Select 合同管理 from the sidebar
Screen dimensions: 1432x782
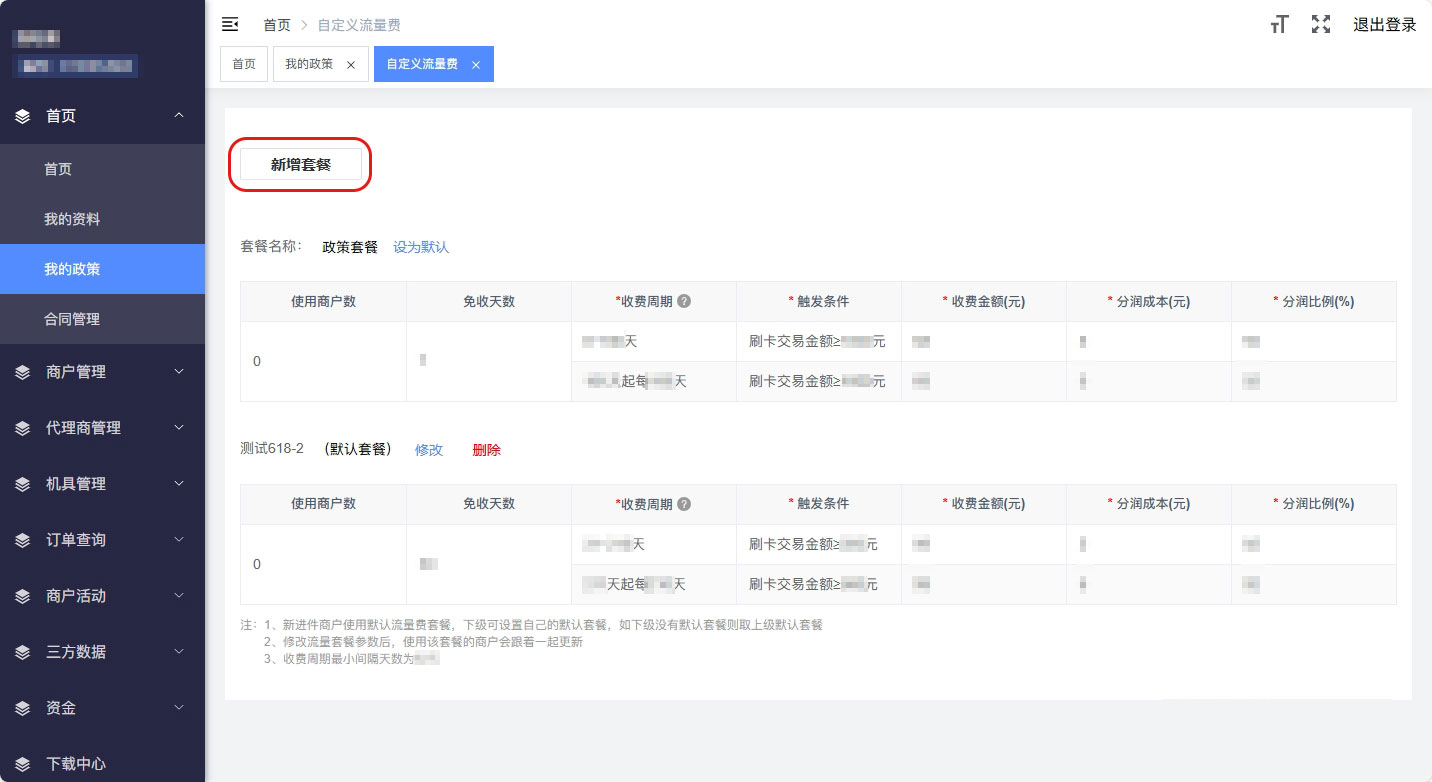pyautogui.click(x=72, y=319)
